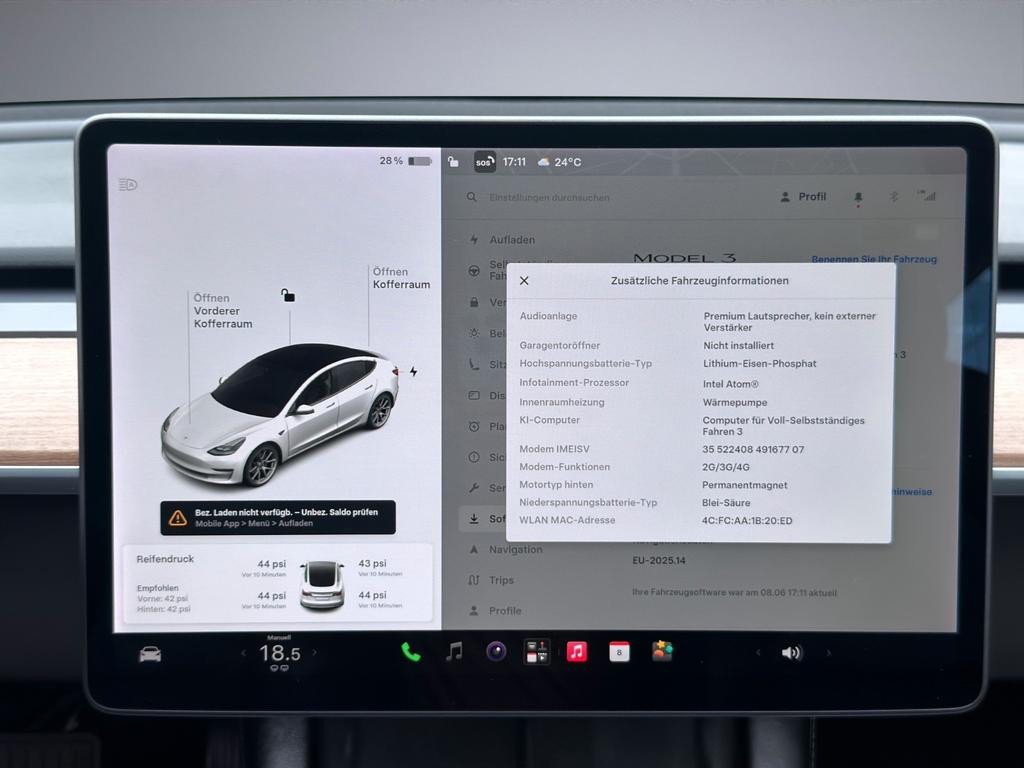This screenshot has width=1024, height=768.
Task: Tap the speaker volume icon
Action: coord(791,652)
